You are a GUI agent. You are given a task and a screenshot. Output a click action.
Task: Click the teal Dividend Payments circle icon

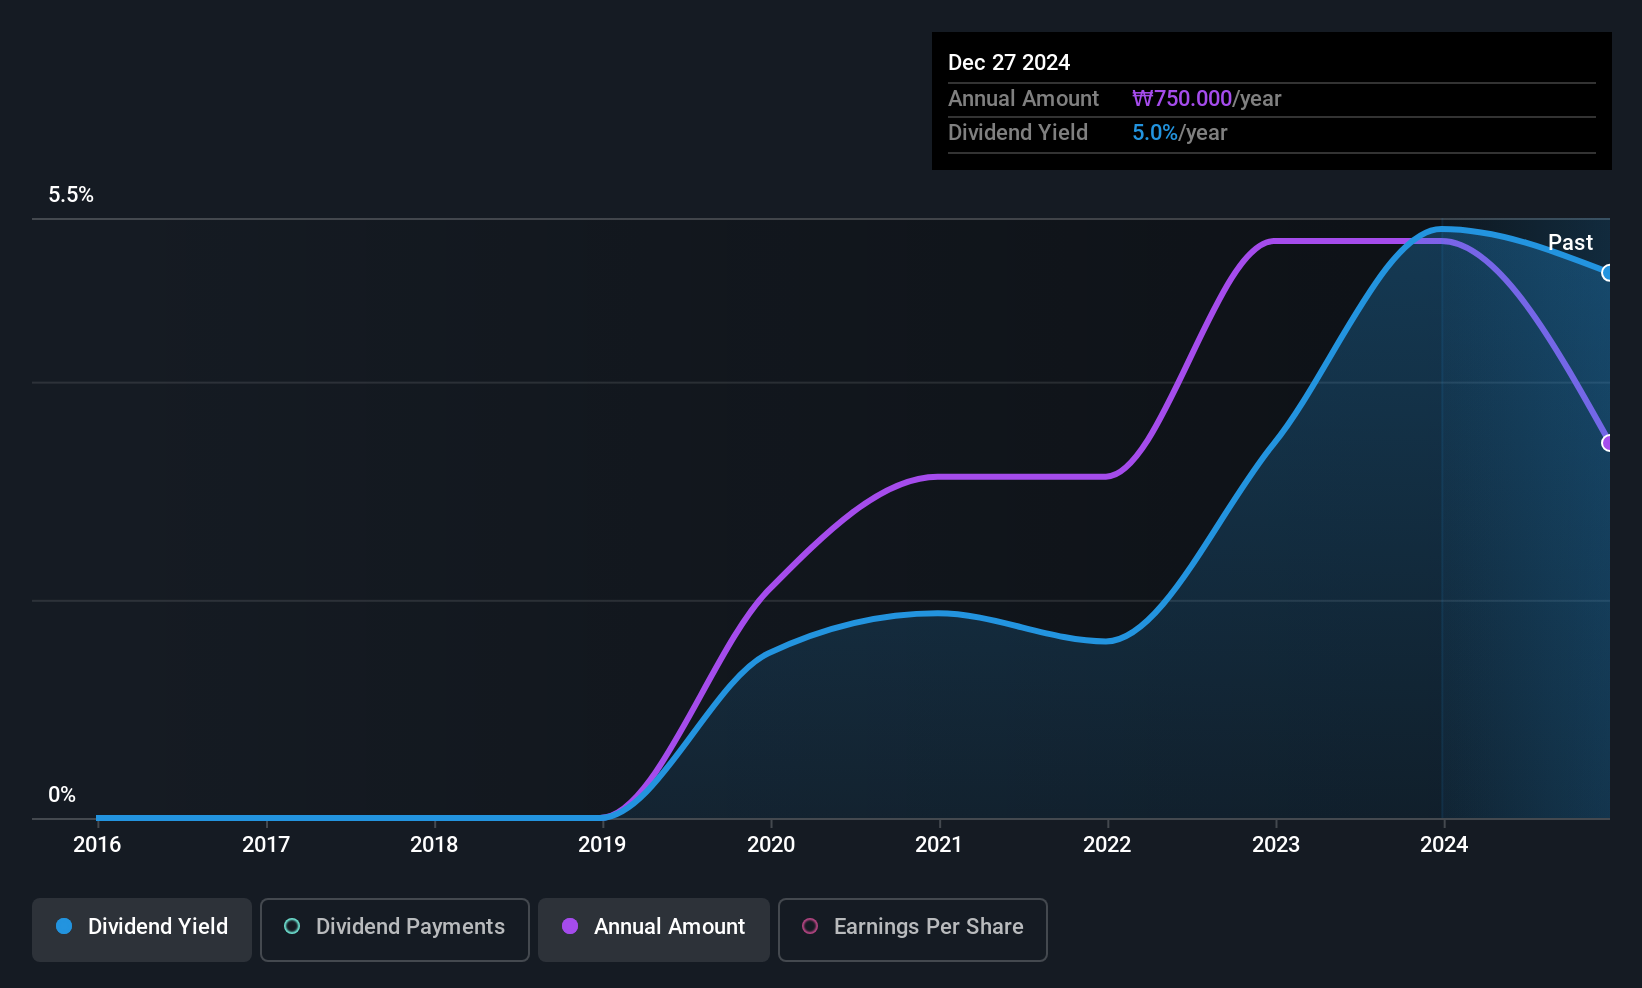(x=292, y=926)
